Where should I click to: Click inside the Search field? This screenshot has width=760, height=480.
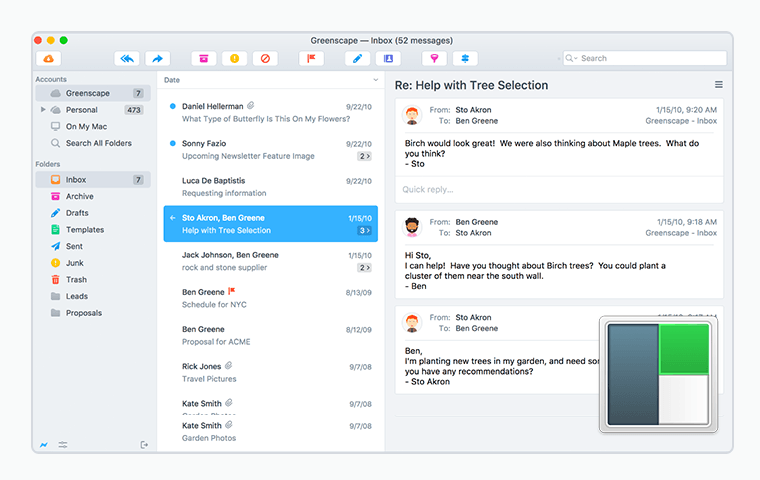[645, 58]
